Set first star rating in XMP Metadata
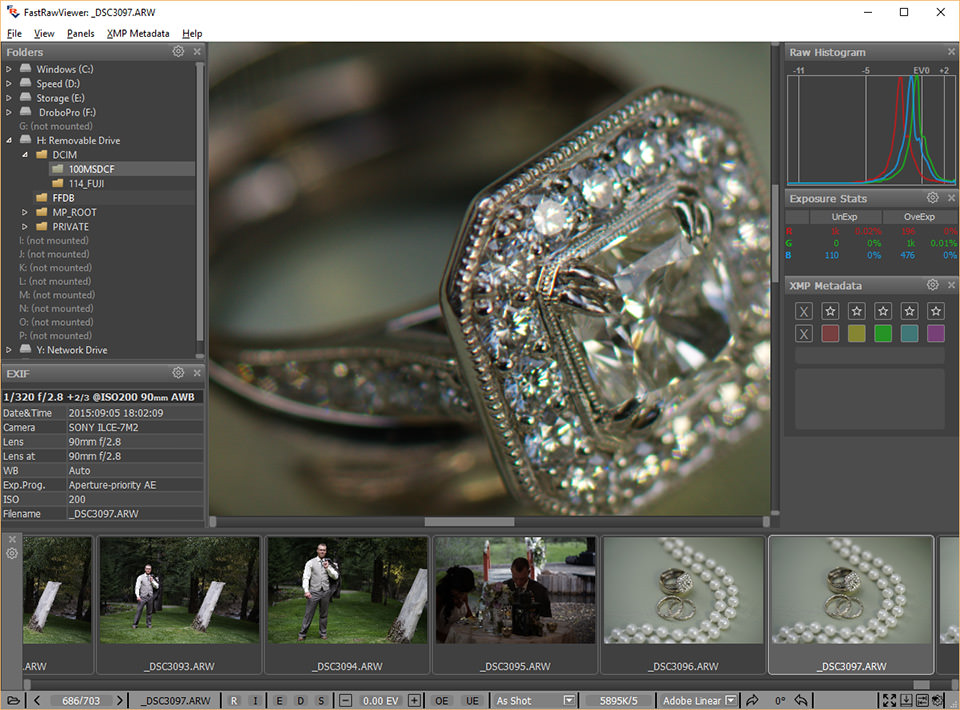This screenshot has width=960, height=710. click(x=830, y=311)
